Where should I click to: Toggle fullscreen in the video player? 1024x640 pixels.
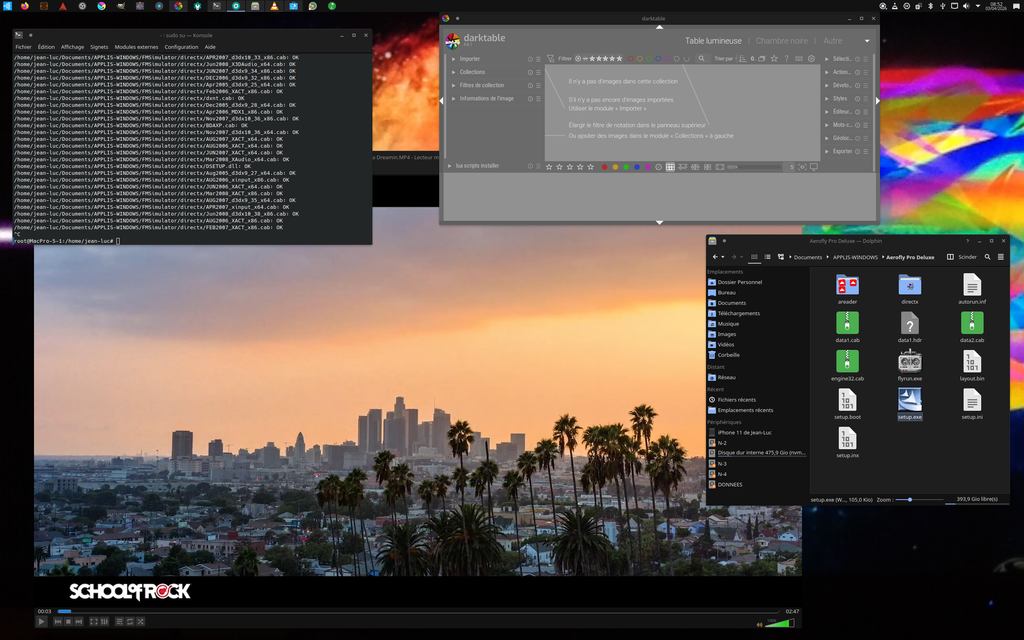point(93,622)
